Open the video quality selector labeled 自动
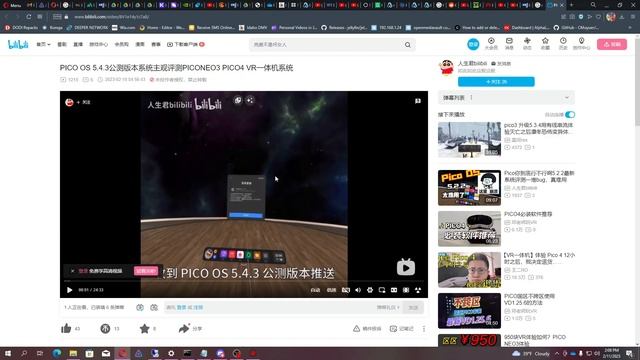This screenshot has height=360, width=640. pos(315,290)
